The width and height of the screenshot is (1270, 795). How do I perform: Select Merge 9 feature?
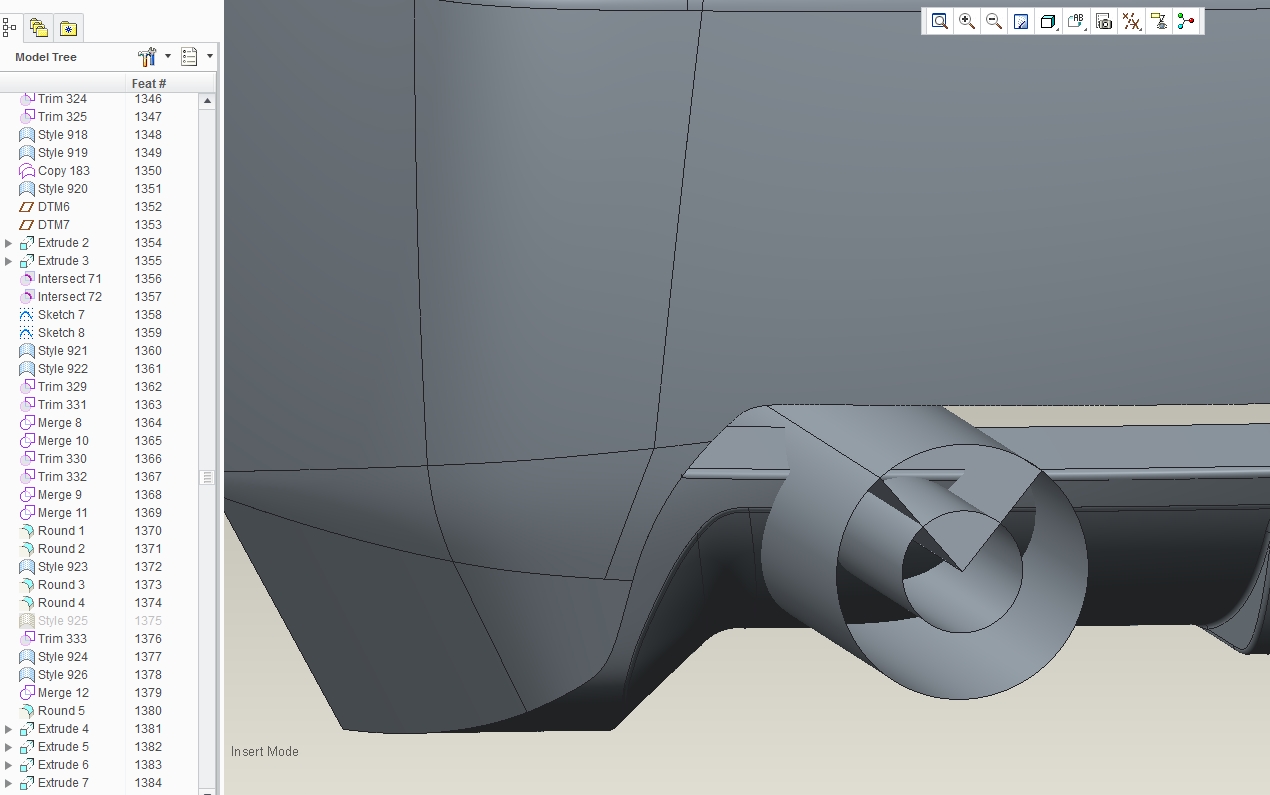60,495
